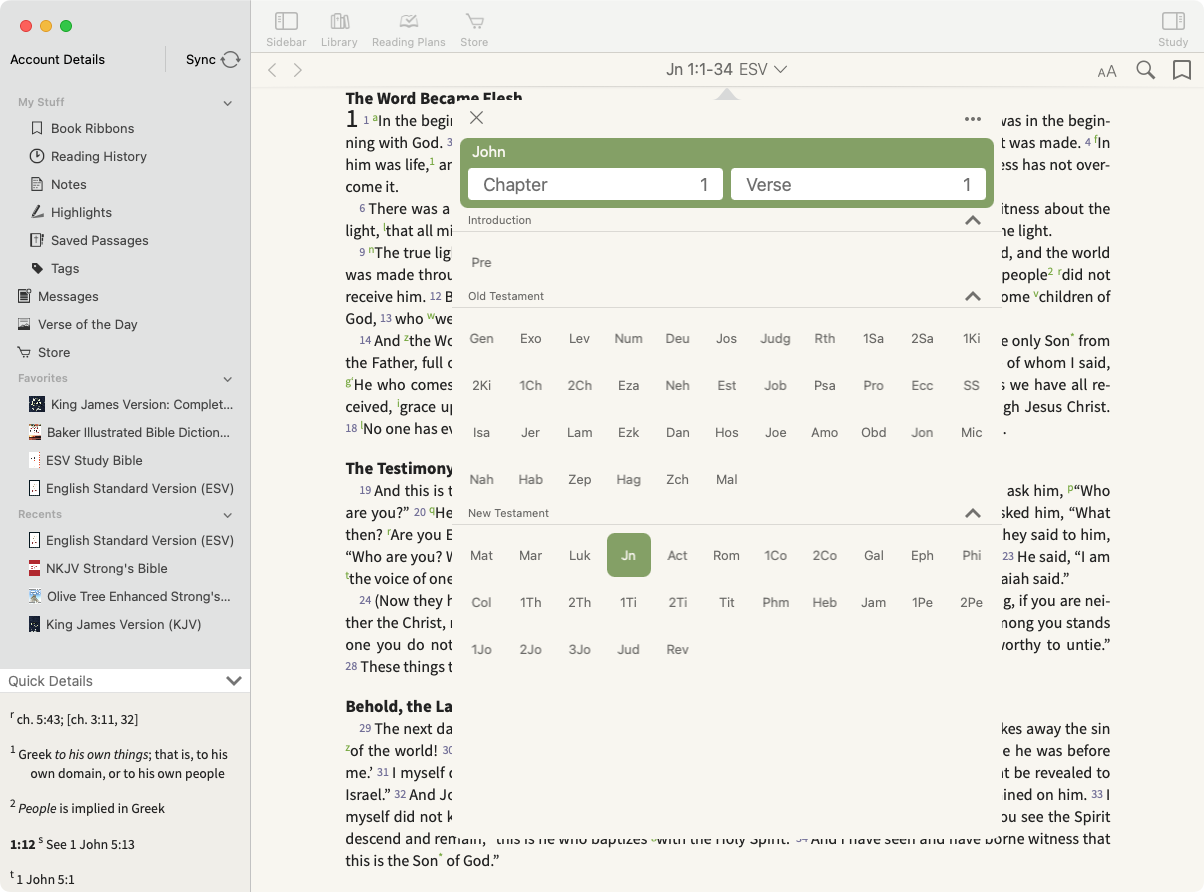Go back with left arrow
This screenshot has width=1204, height=892.
point(272,70)
